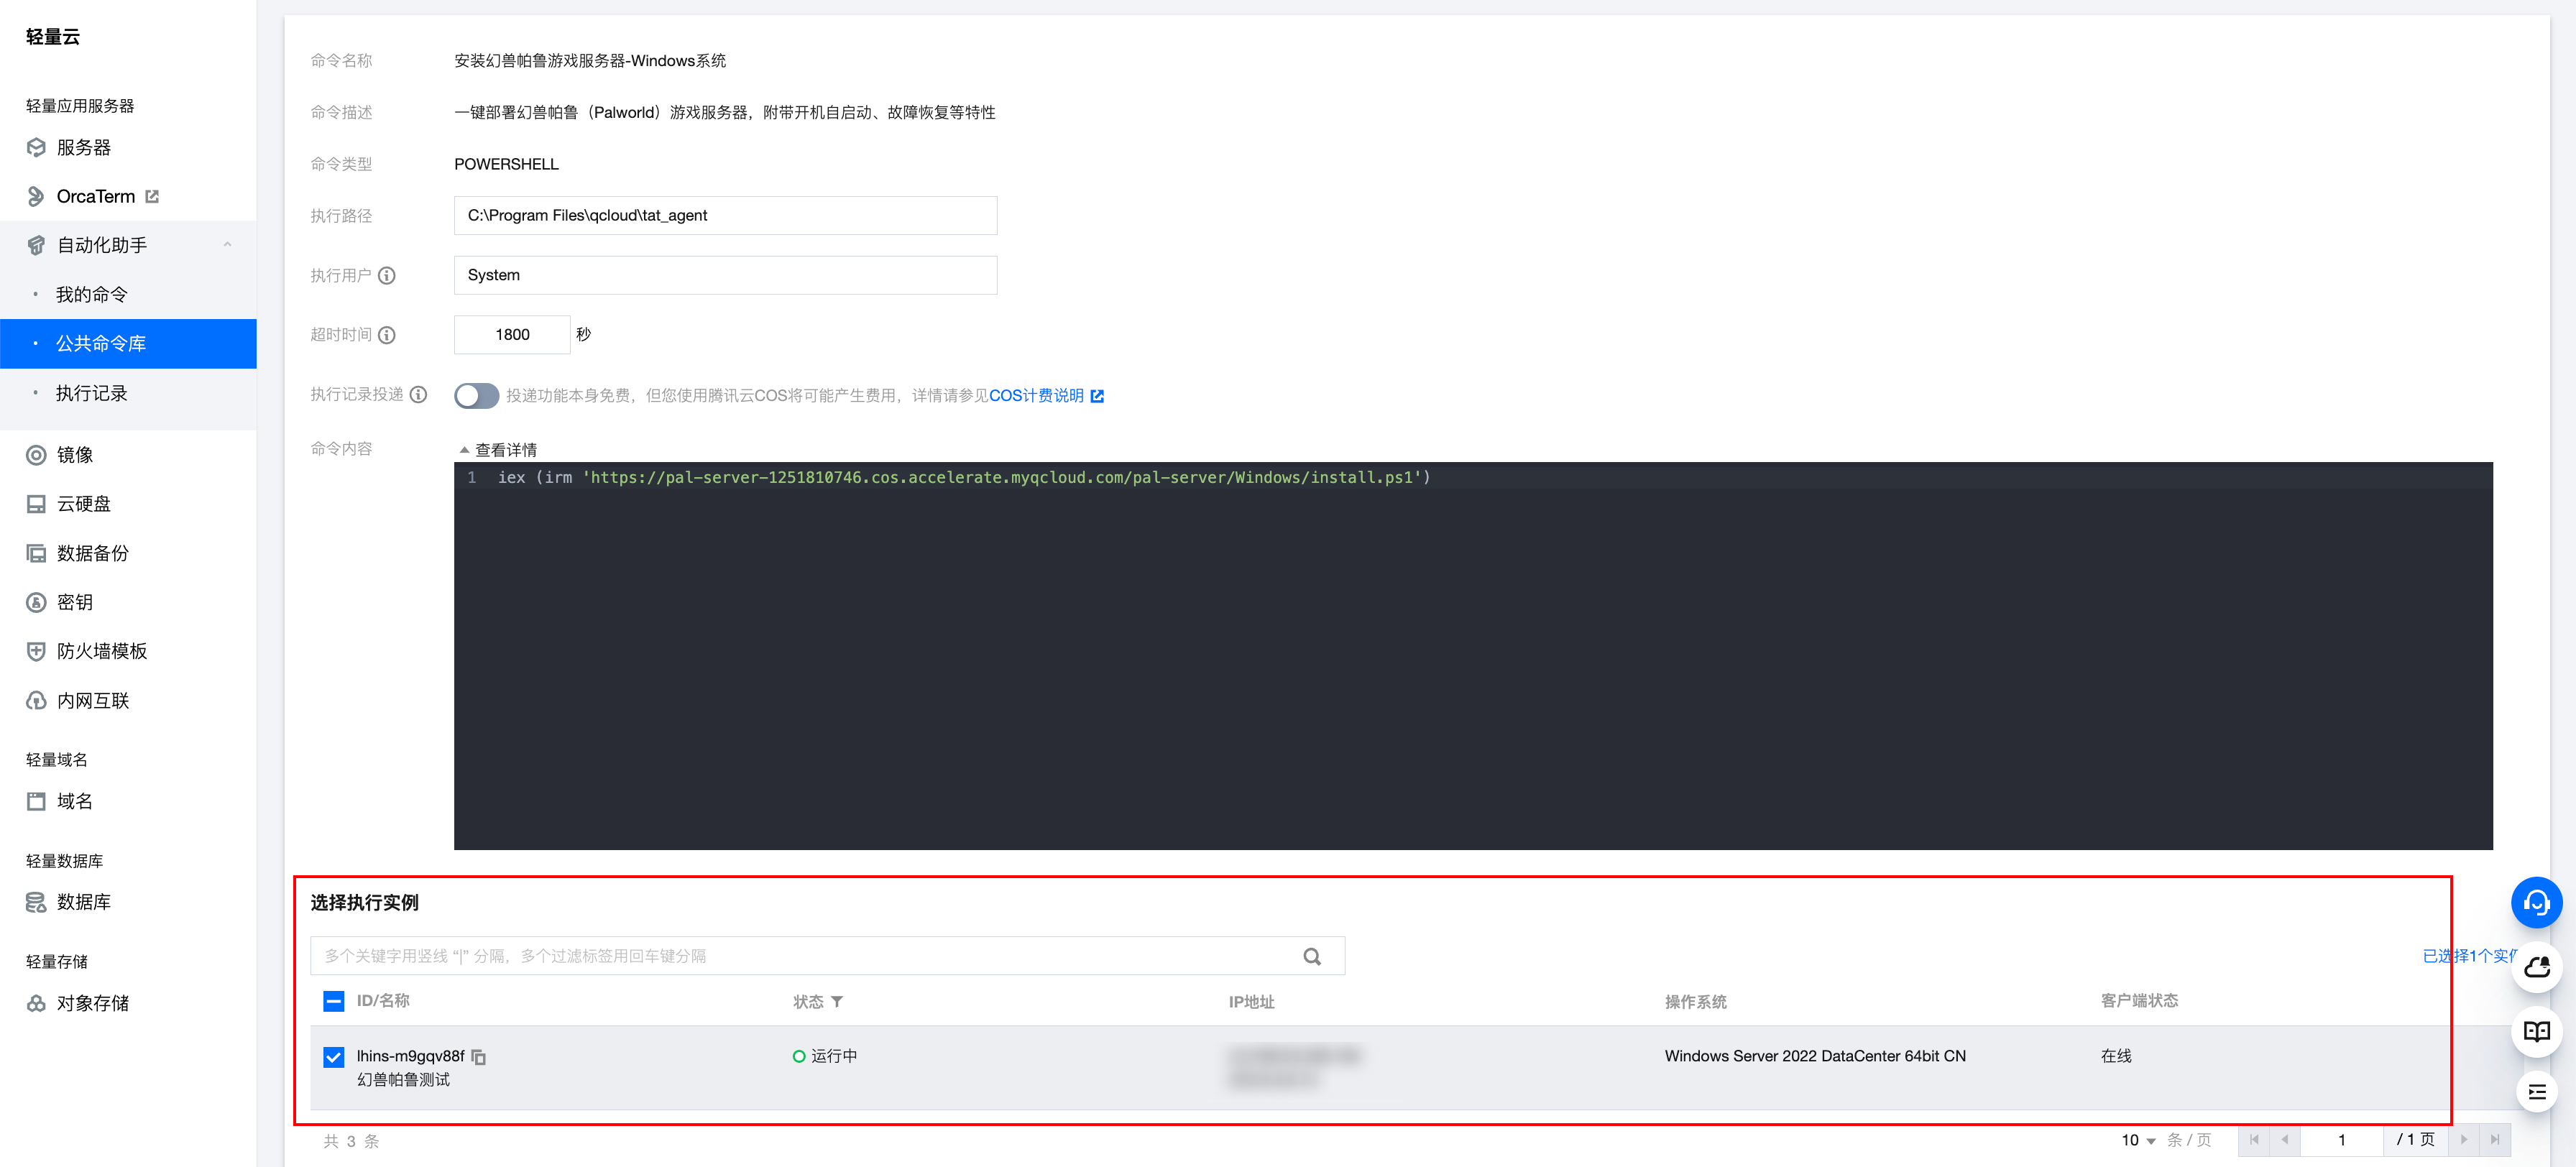Click the 自动化助手 sidebar icon
The image size is (2576, 1167).
[x=36, y=245]
